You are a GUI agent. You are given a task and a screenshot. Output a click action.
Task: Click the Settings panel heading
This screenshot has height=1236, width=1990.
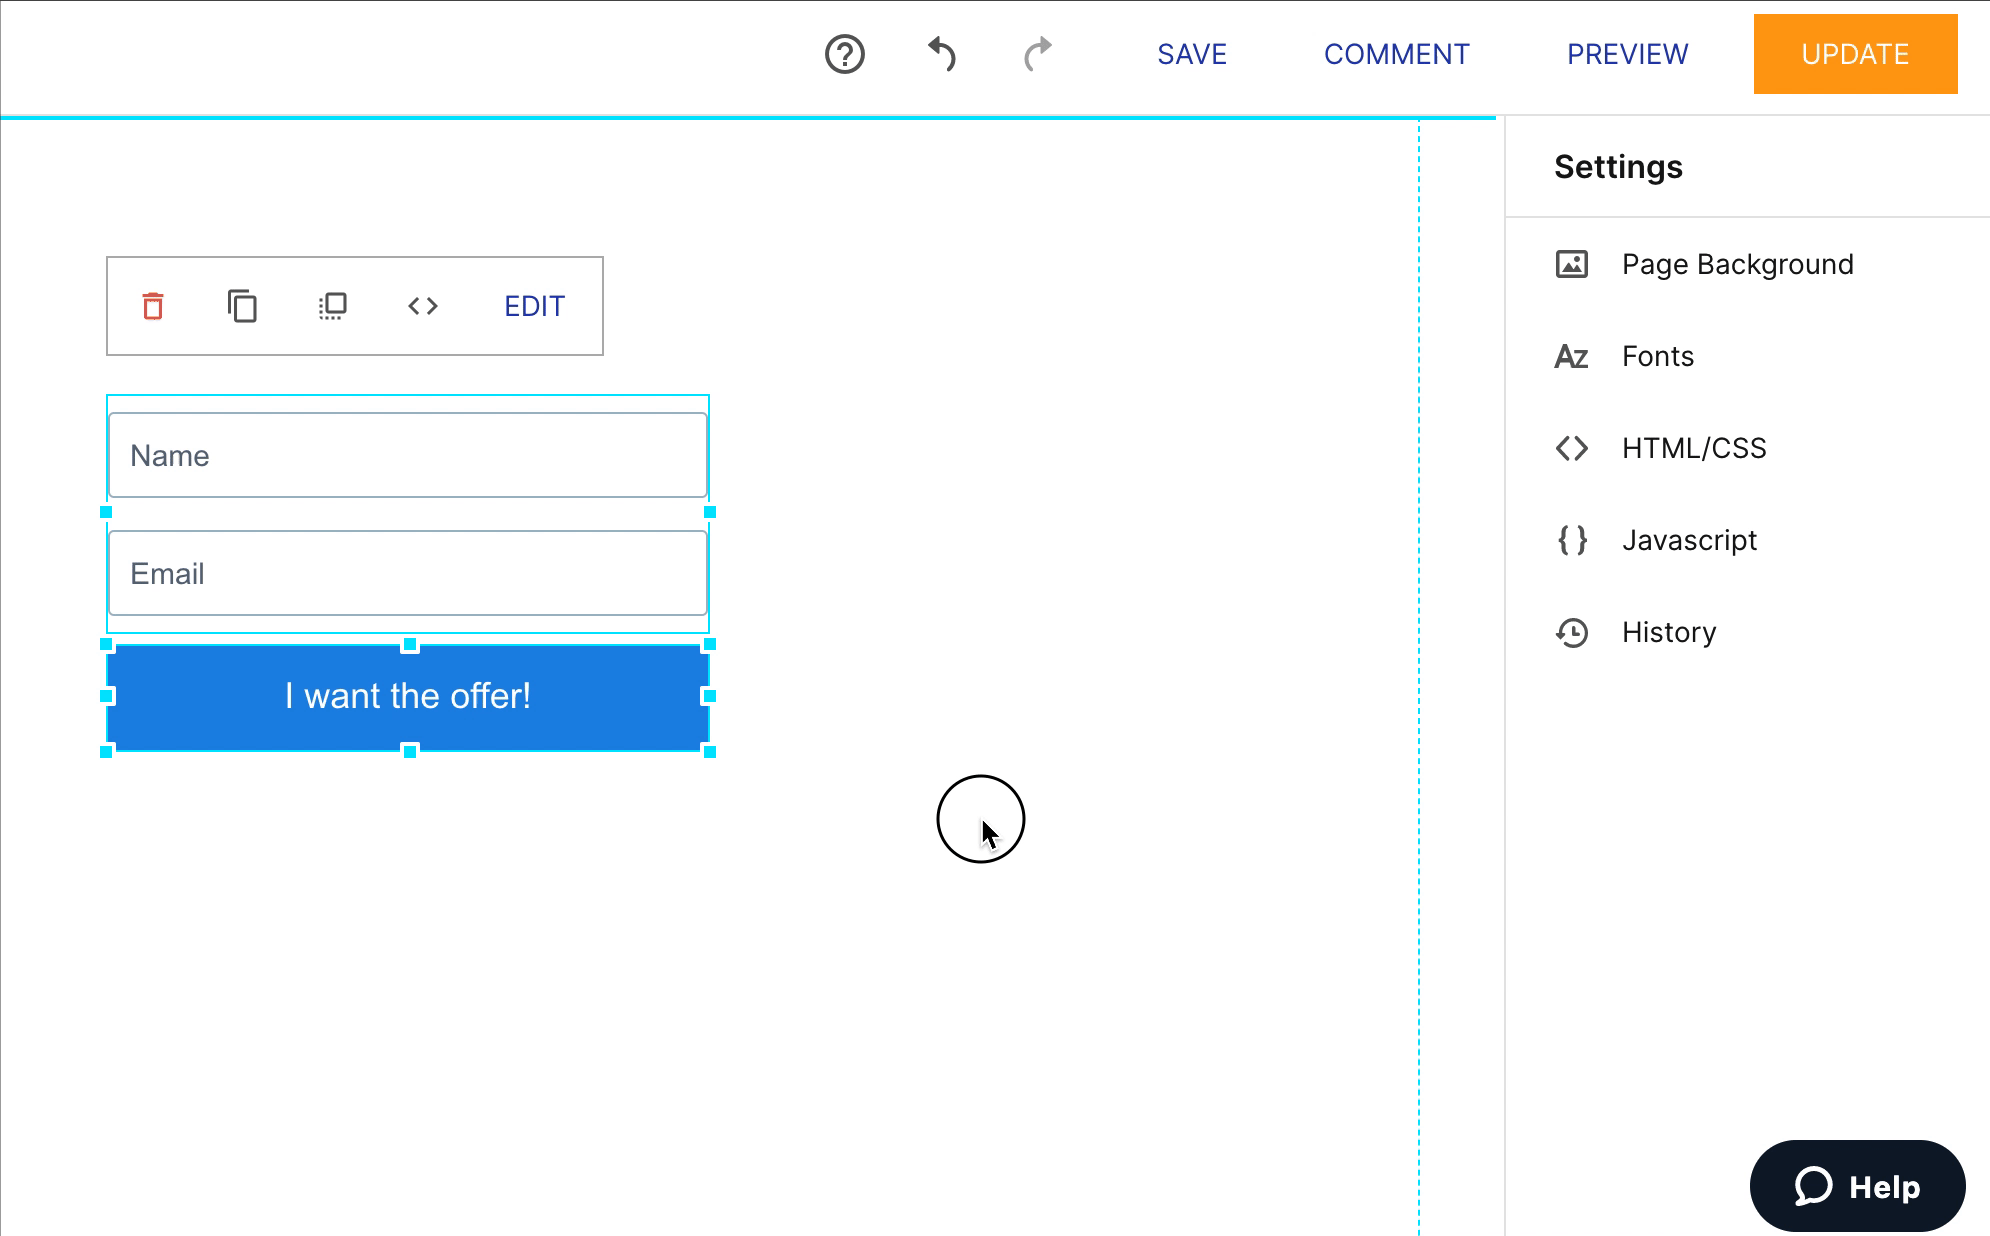(1618, 167)
